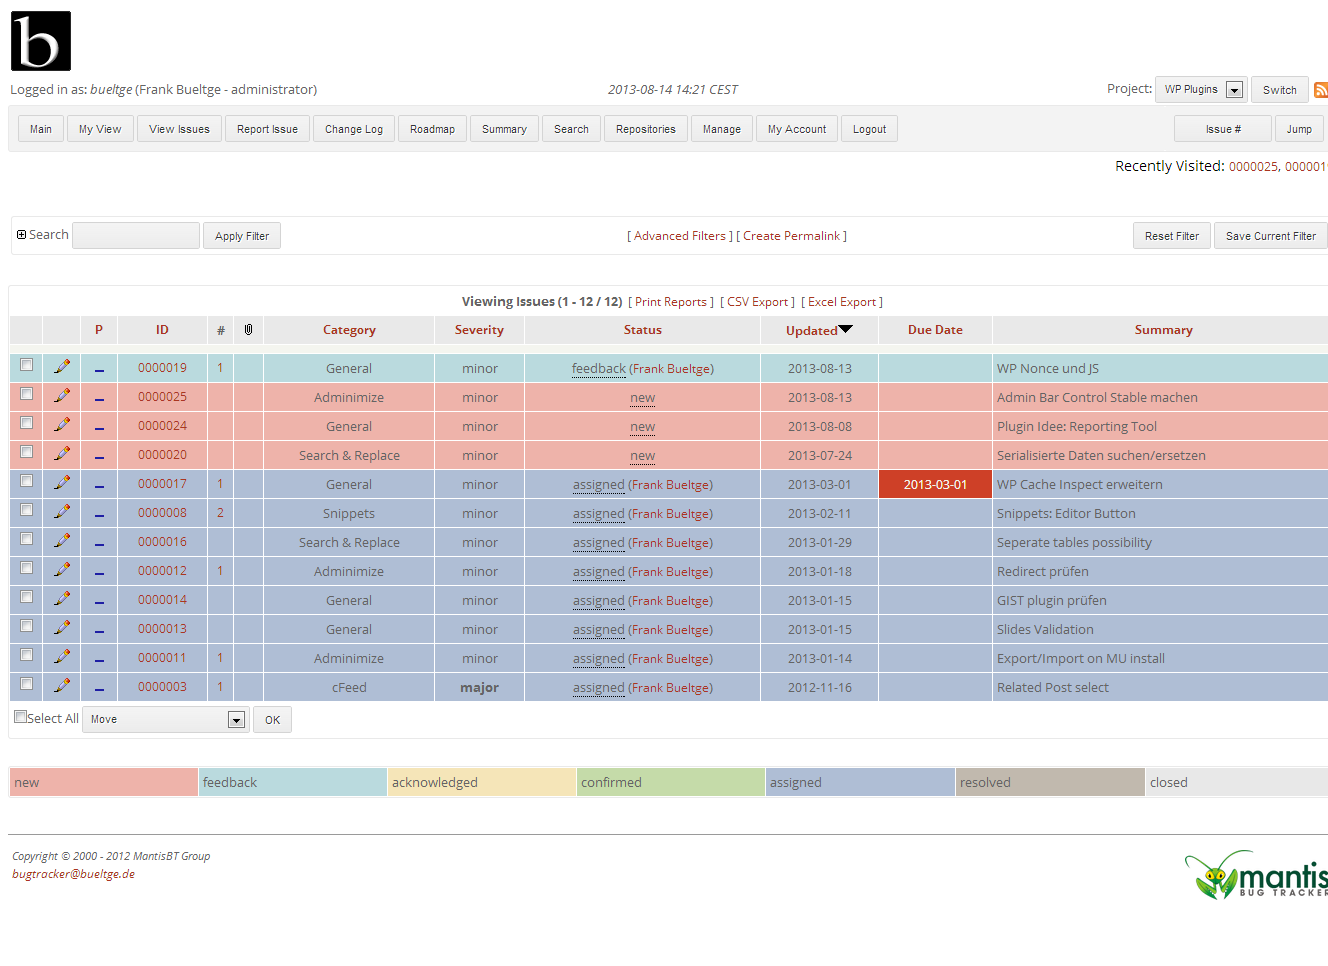This screenshot has width=1328, height=966.
Task: Open the Manage menu item
Action: pyautogui.click(x=722, y=129)
